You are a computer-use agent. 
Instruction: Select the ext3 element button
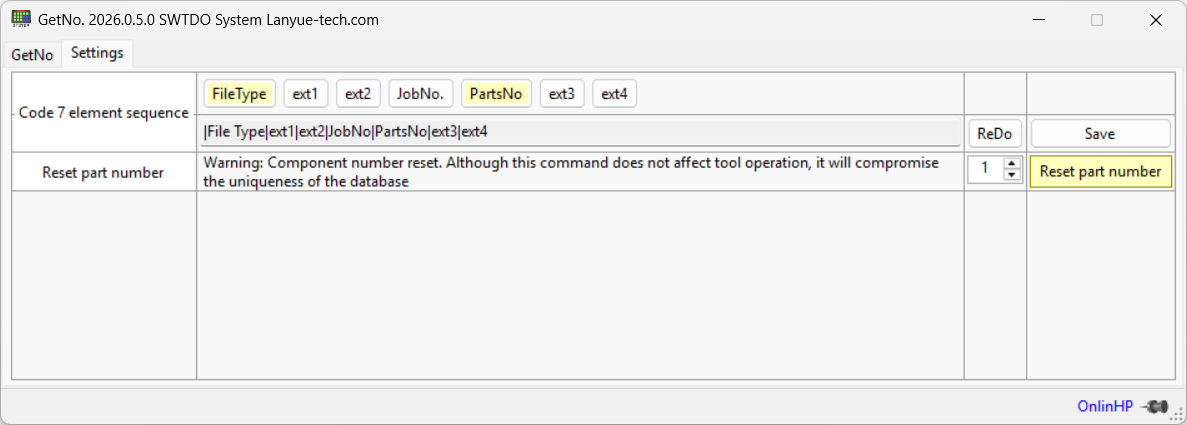(562, 93)
